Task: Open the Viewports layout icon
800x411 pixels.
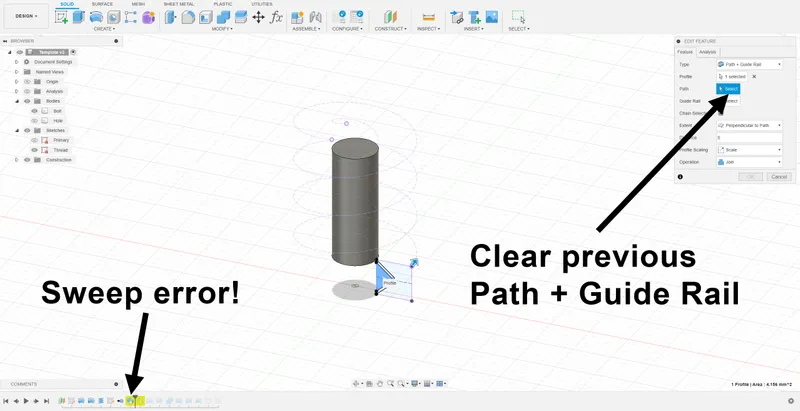Action: (x=441, y=383)
